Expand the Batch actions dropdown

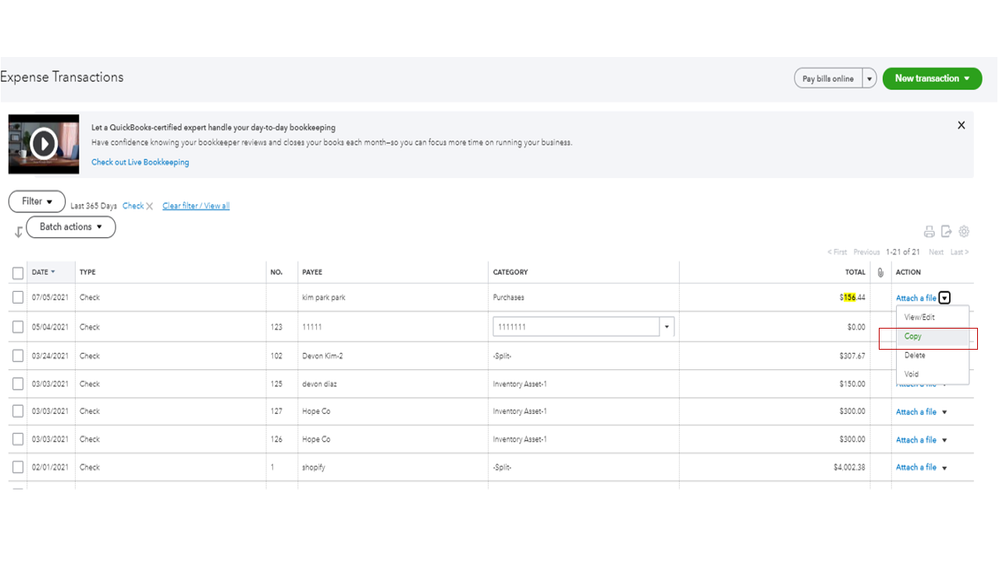coord(71,227)
